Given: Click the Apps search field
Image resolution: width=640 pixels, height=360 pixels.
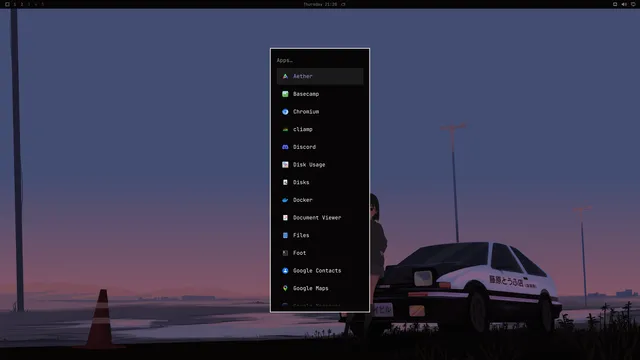Looking at the screenshot, I should click(x=320, y=60).
